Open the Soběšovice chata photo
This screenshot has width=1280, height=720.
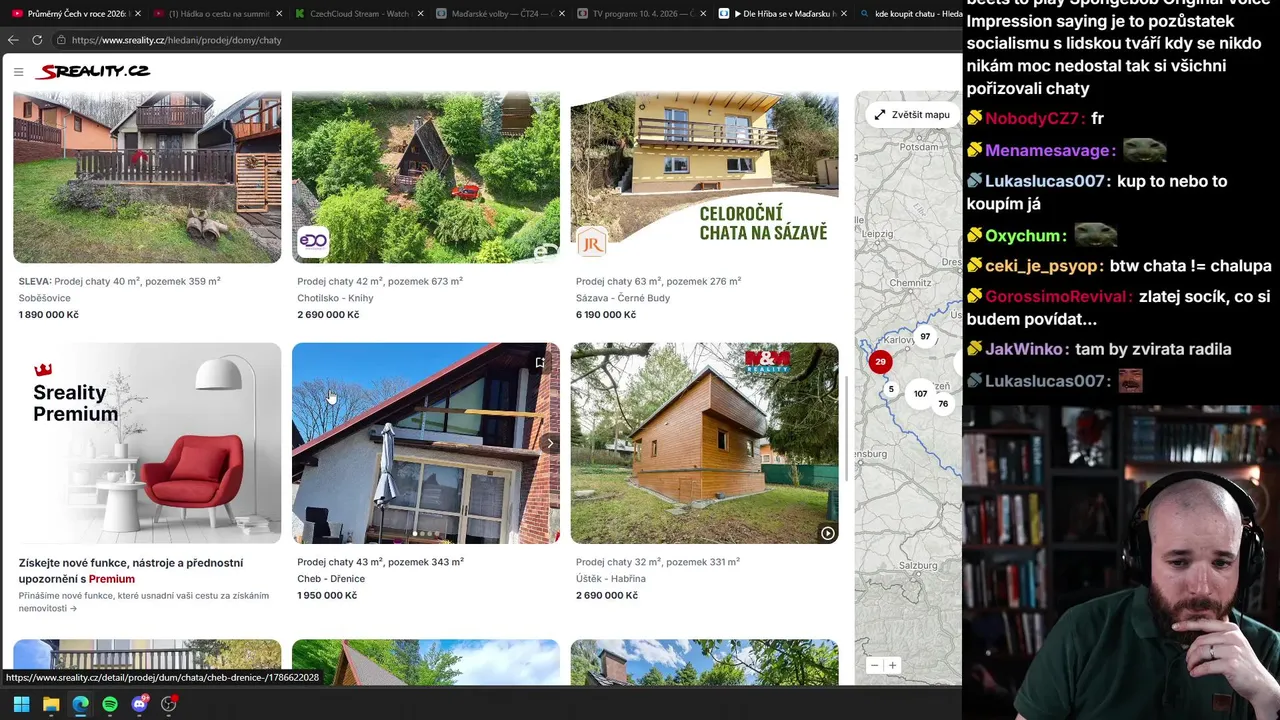(x=147, y=177)
